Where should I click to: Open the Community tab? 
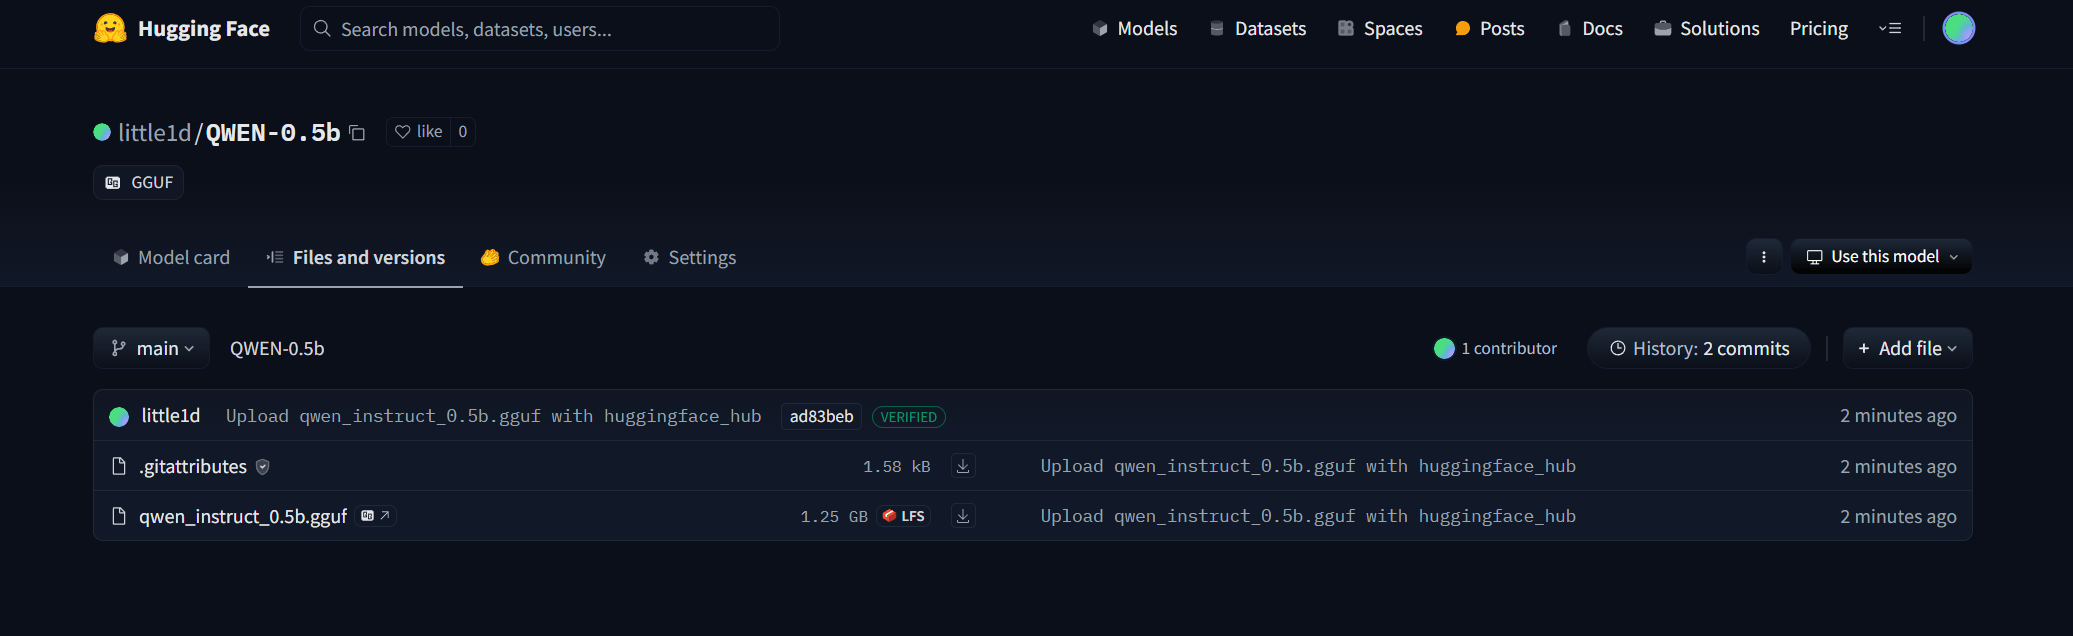coord(543,258)
